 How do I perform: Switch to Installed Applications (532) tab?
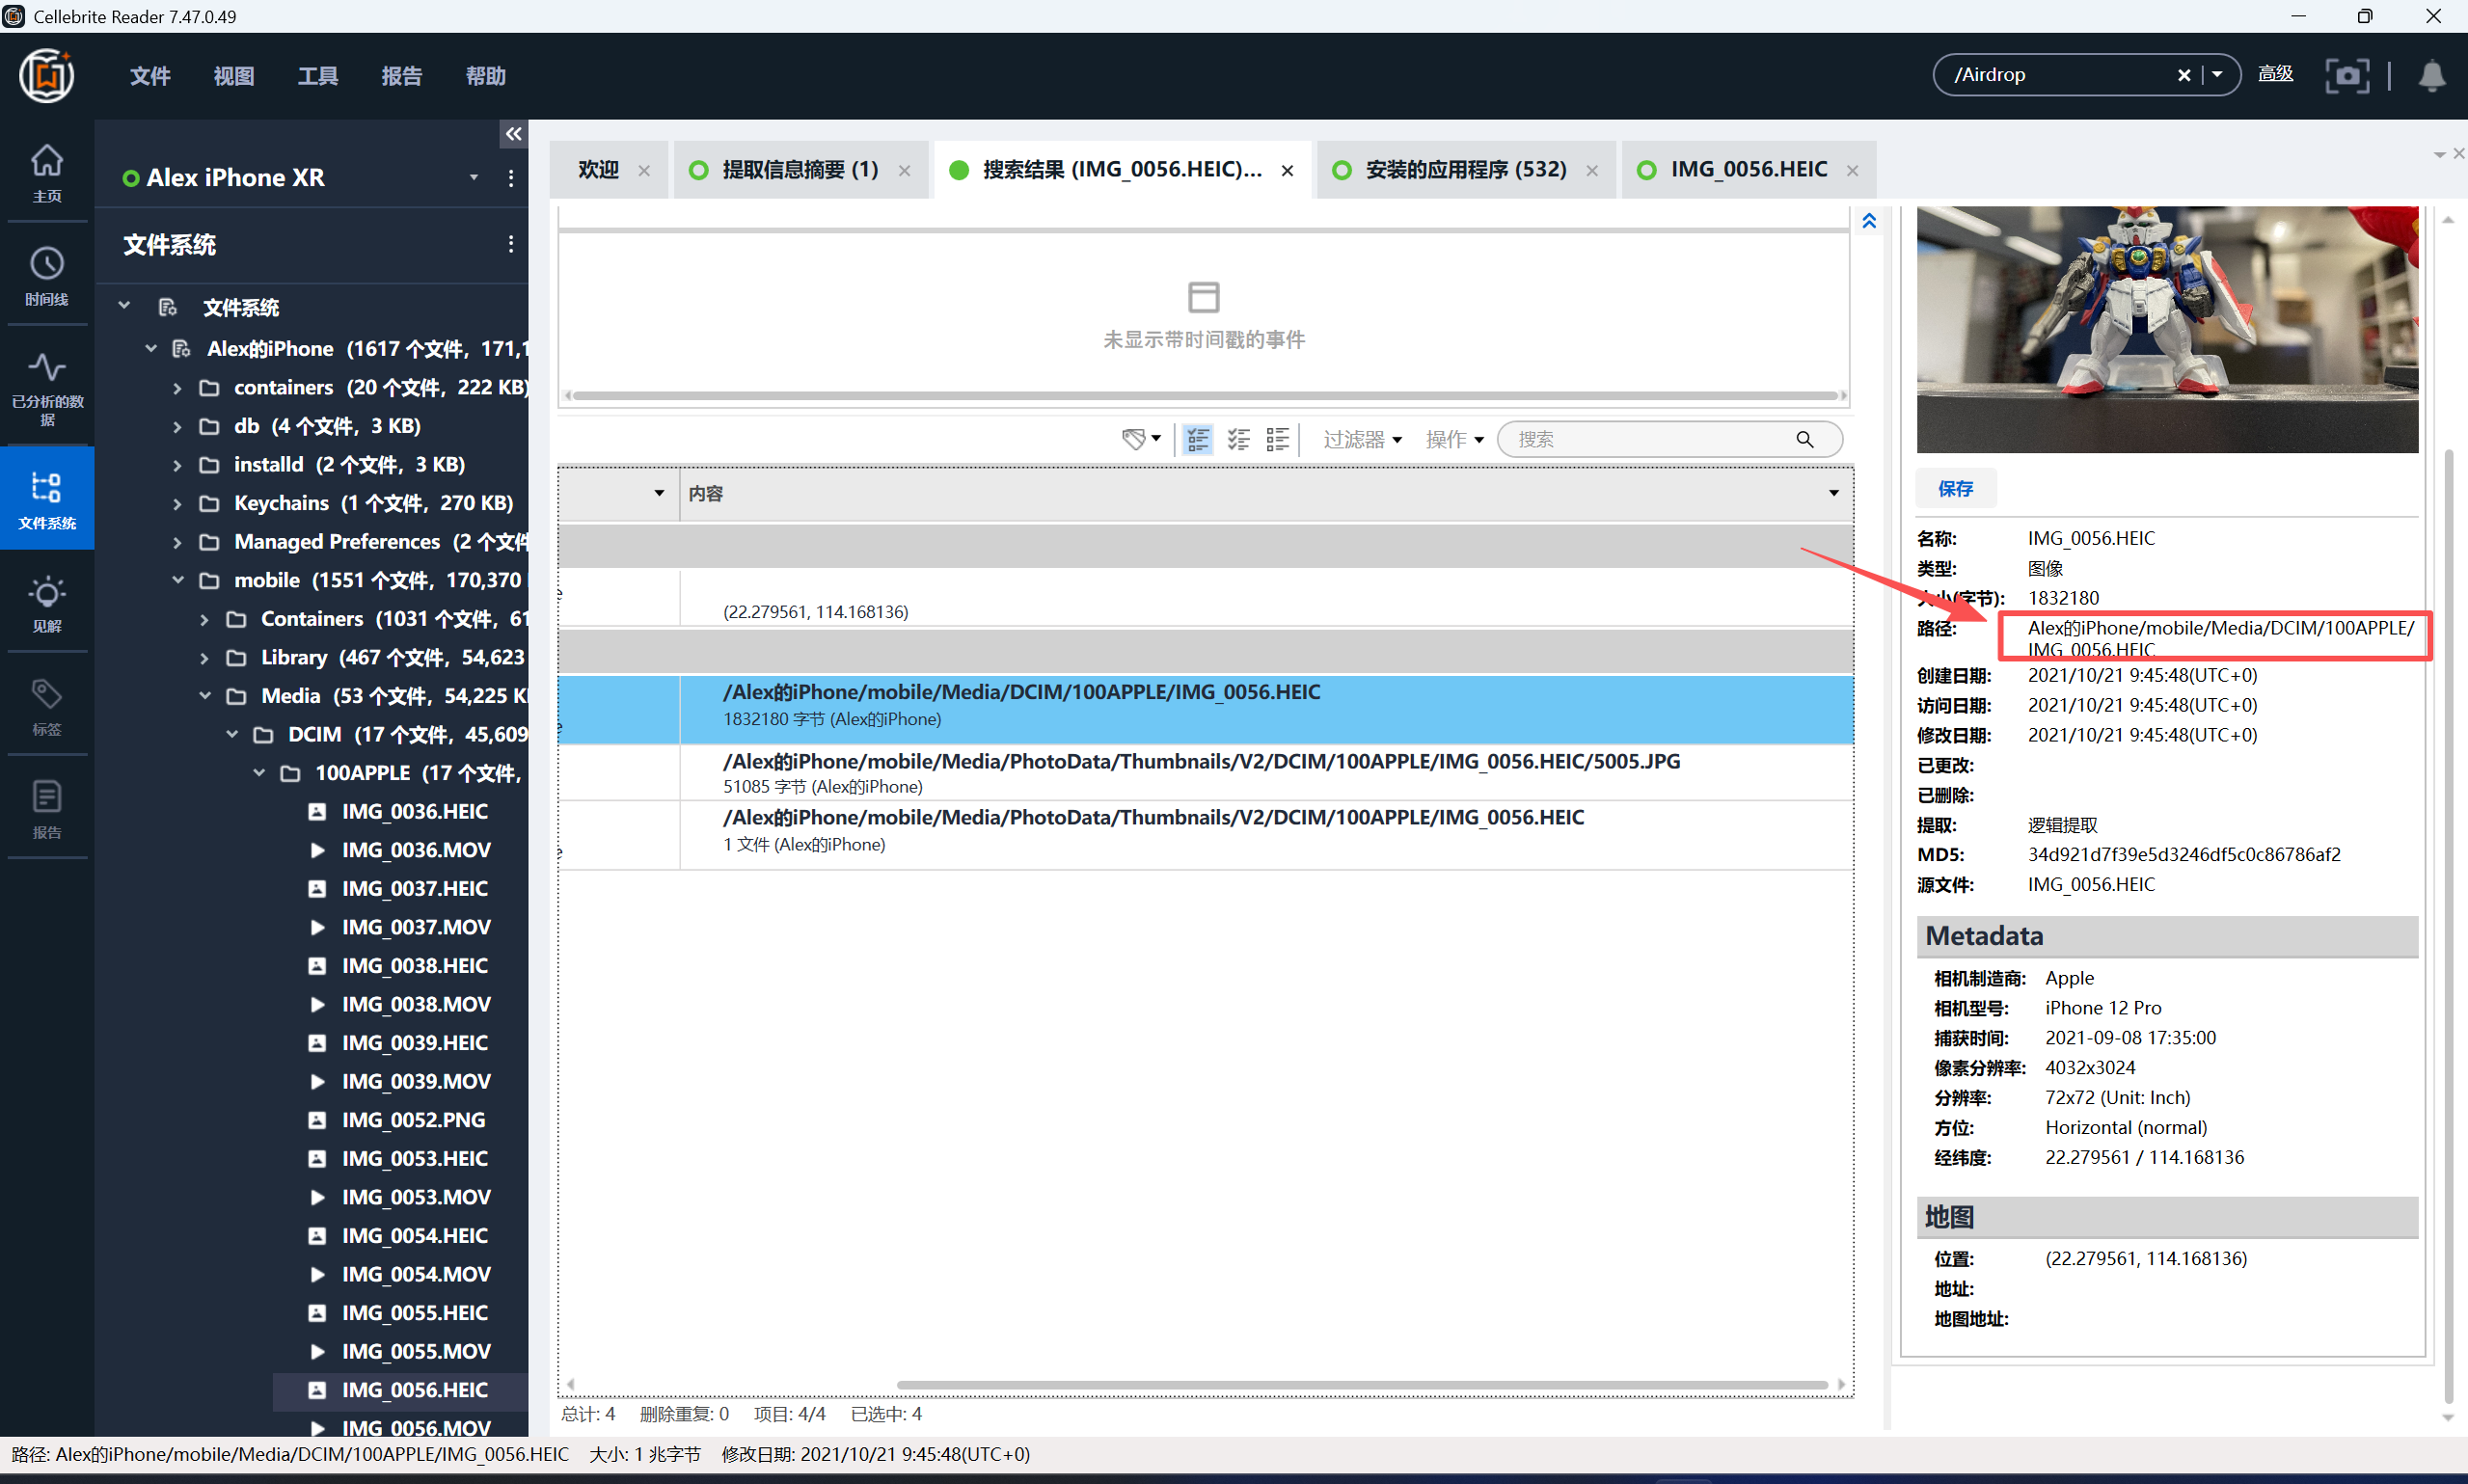pyautogui.click(x=1465, y=170)
